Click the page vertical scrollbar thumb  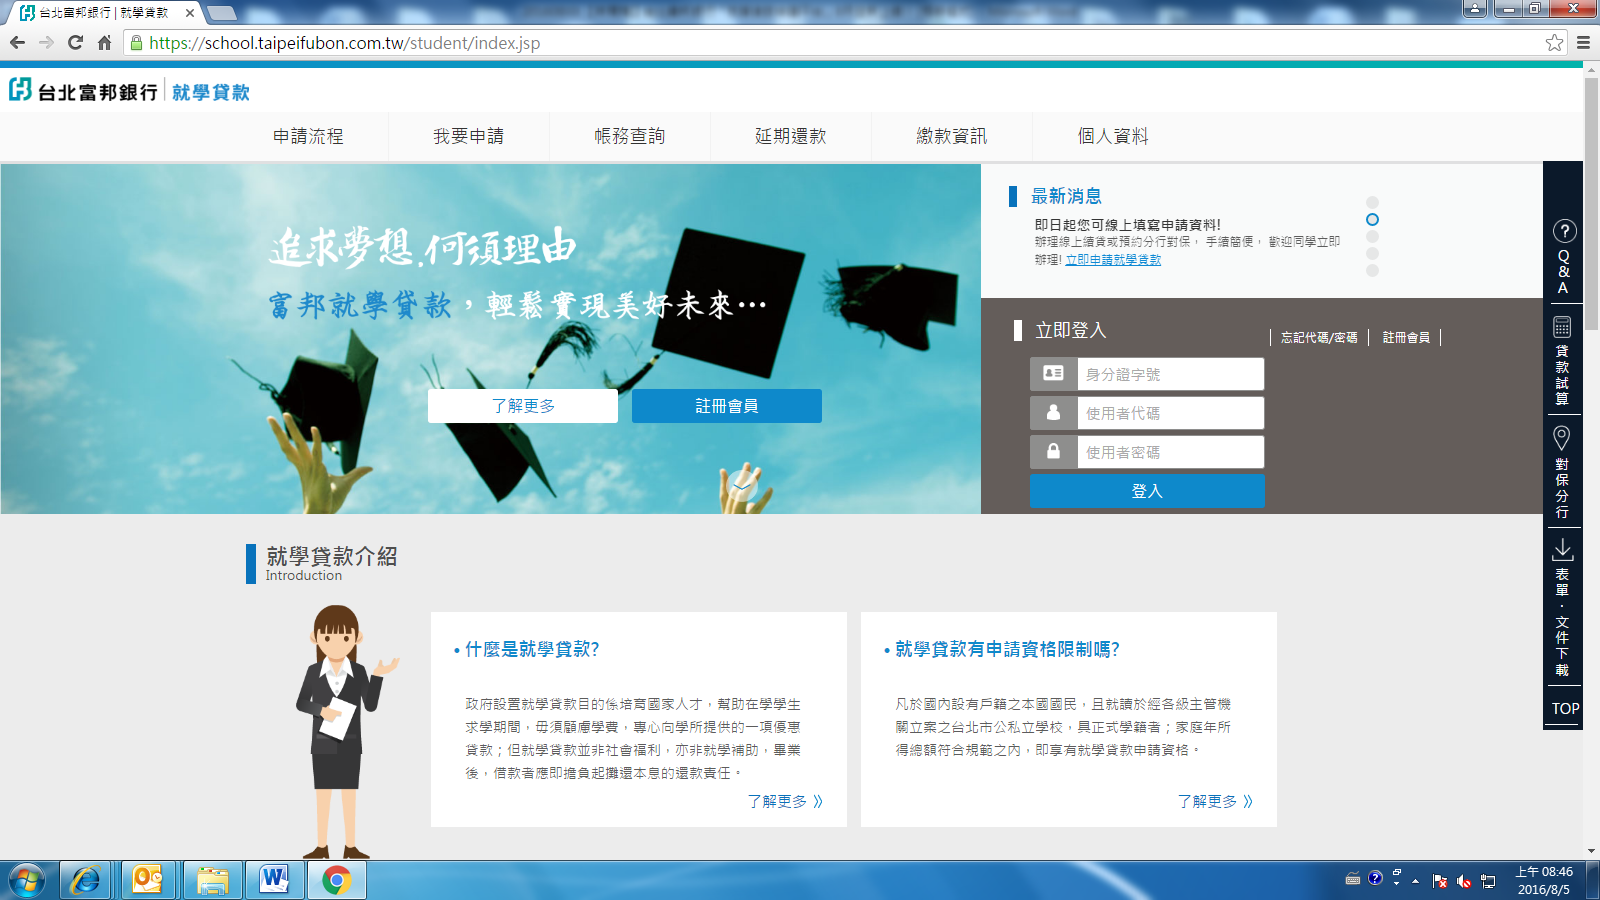tap(1591, 200)
